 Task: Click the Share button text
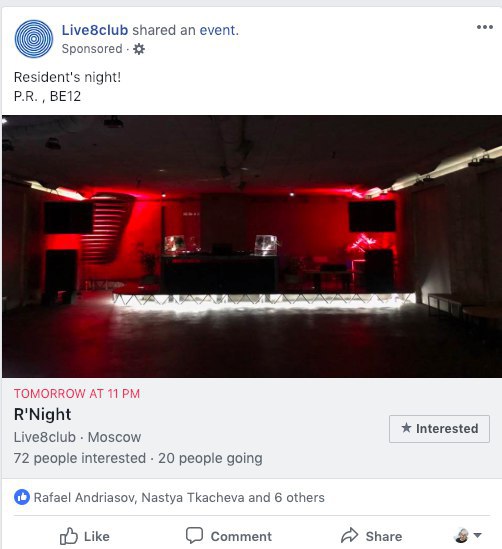click(384, 536)
